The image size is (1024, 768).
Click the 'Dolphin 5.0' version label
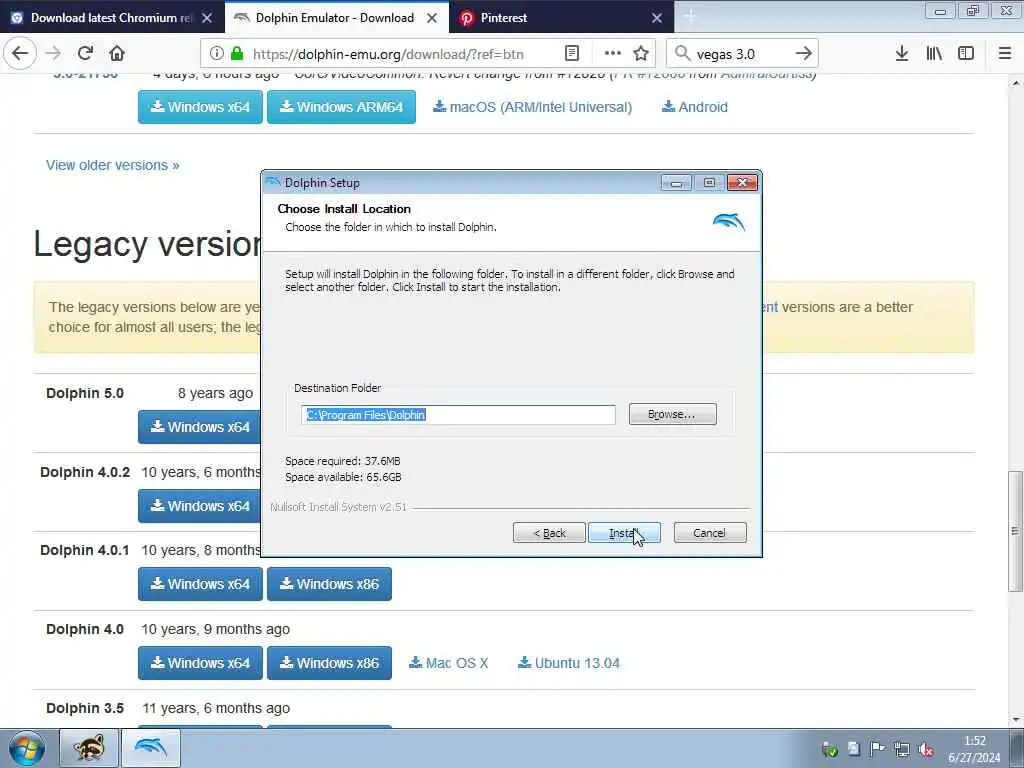(85, 393)
